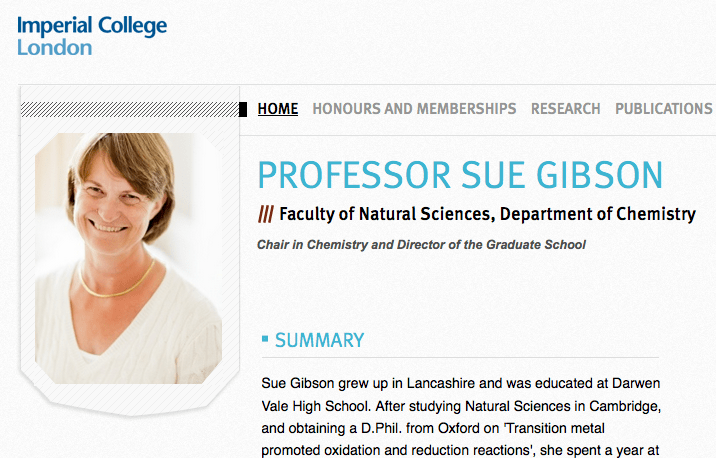Image resolution: width=716 pixels, height=458 pixels.
Task: Go to the Publications tab
Action: coord(663,109)
